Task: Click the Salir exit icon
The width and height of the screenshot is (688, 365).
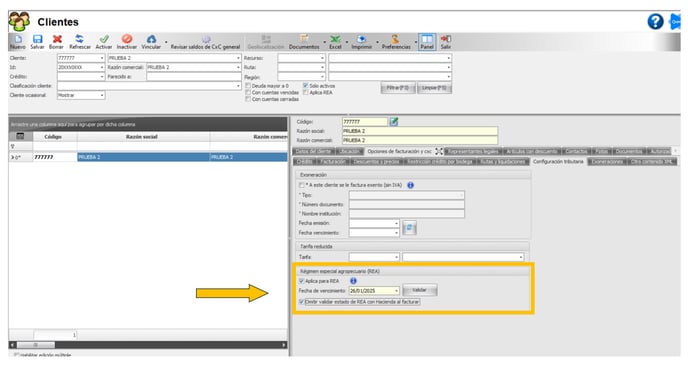Action: tap(445, 39)
